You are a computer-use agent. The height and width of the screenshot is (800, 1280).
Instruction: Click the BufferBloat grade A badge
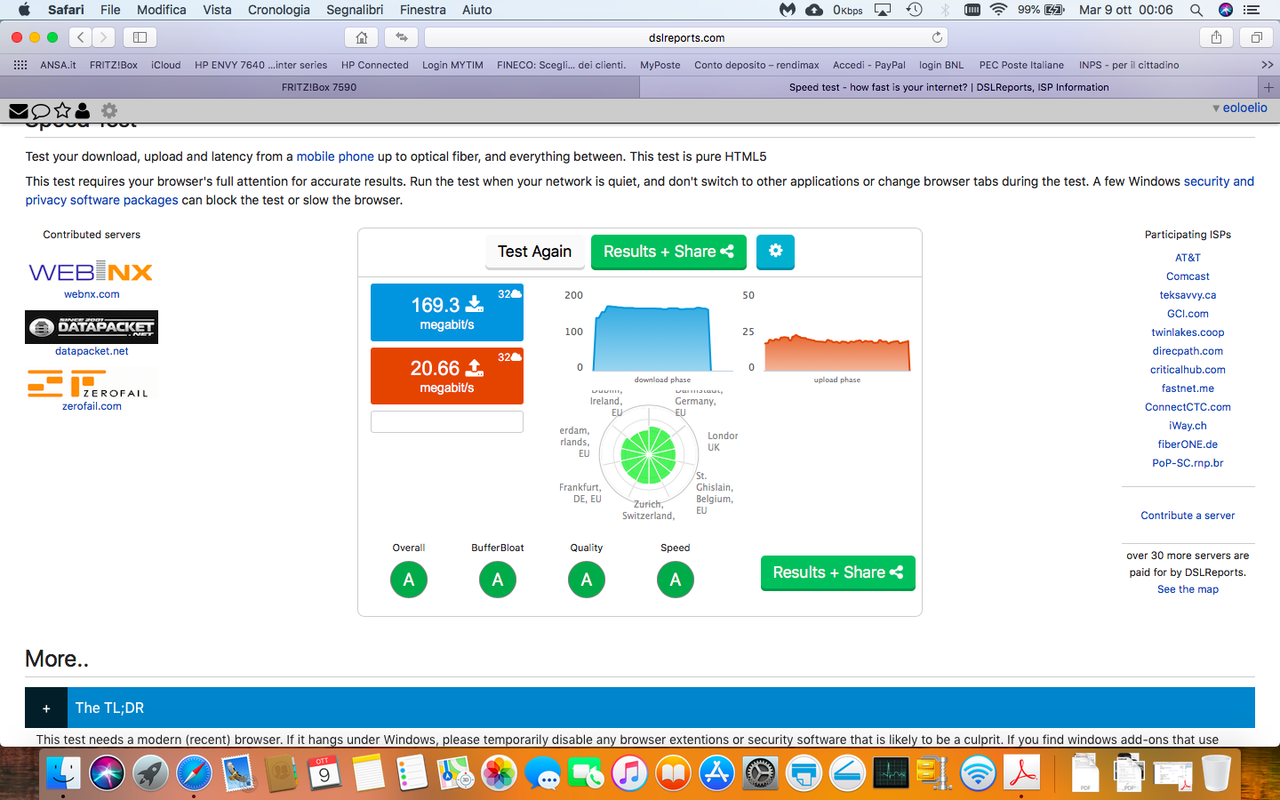tap(497, 579)
